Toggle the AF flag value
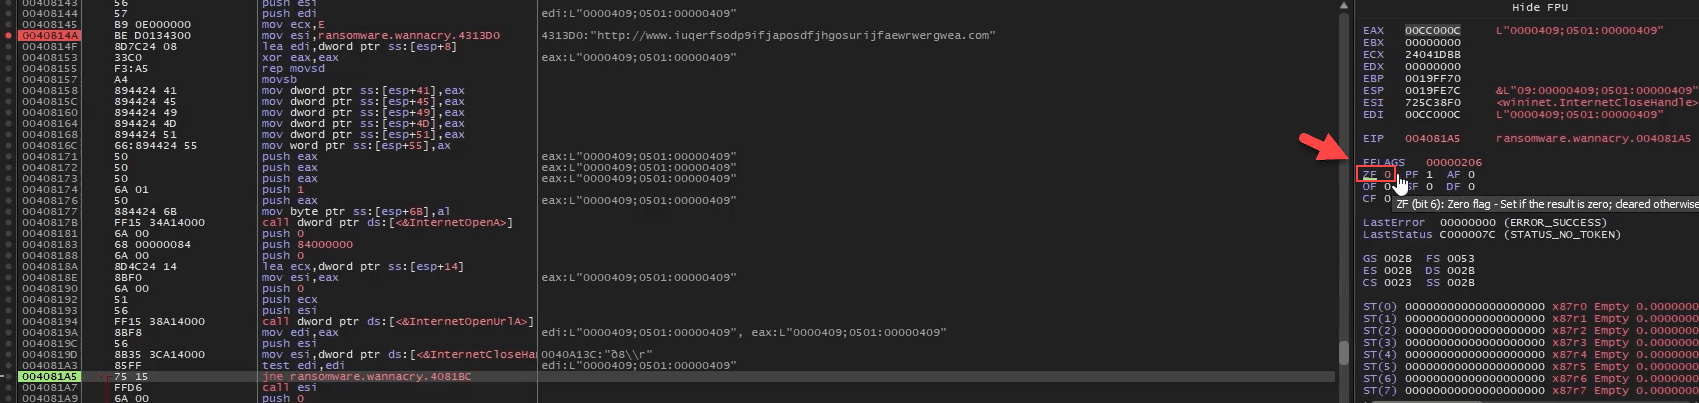The image size is (1699, 403). [1471, 175]
